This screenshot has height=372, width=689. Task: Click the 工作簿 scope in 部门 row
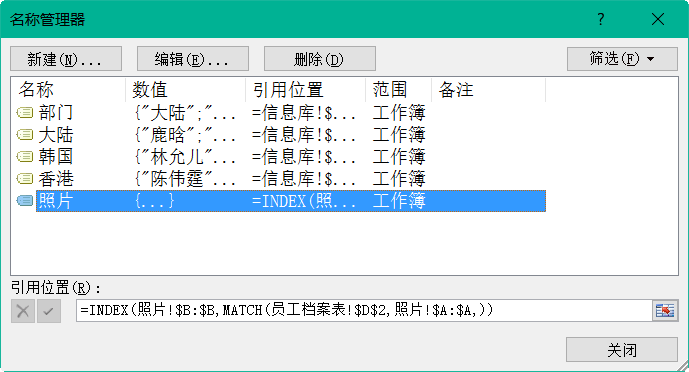point(399,113)
